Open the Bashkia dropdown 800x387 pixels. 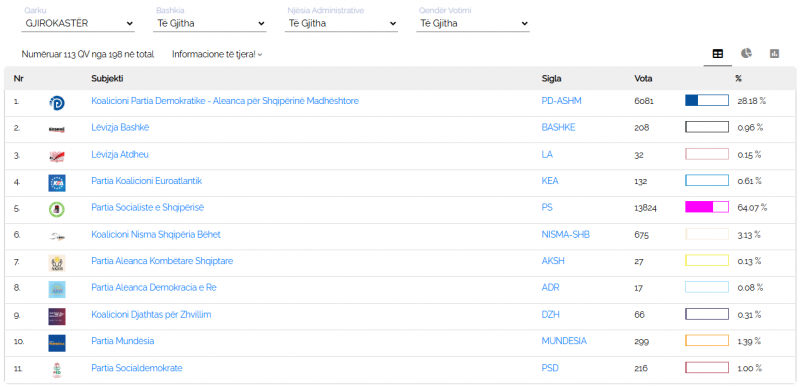click(x=210, y=23)
